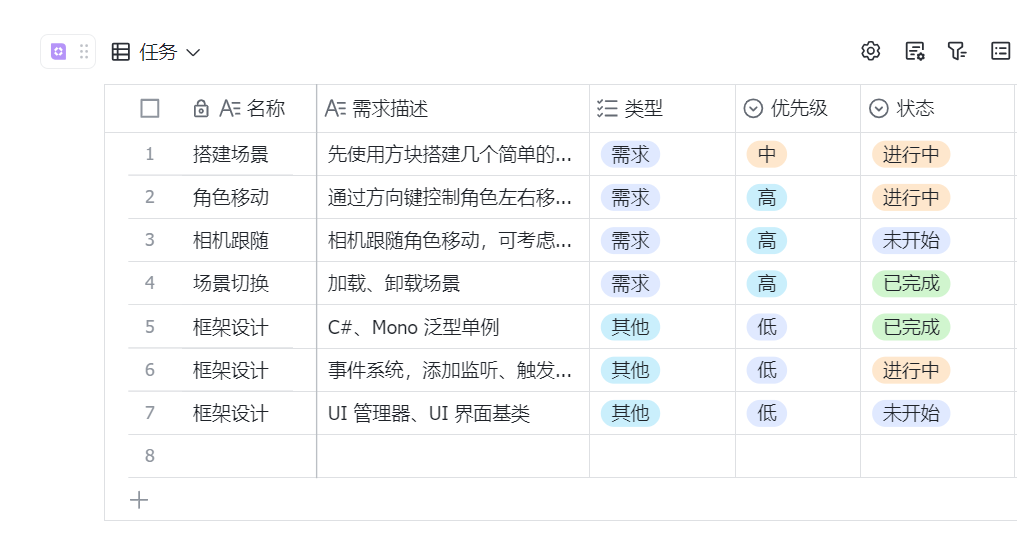
Task: Click the field configuration icon in the toolbar
Action: point(914,51)
